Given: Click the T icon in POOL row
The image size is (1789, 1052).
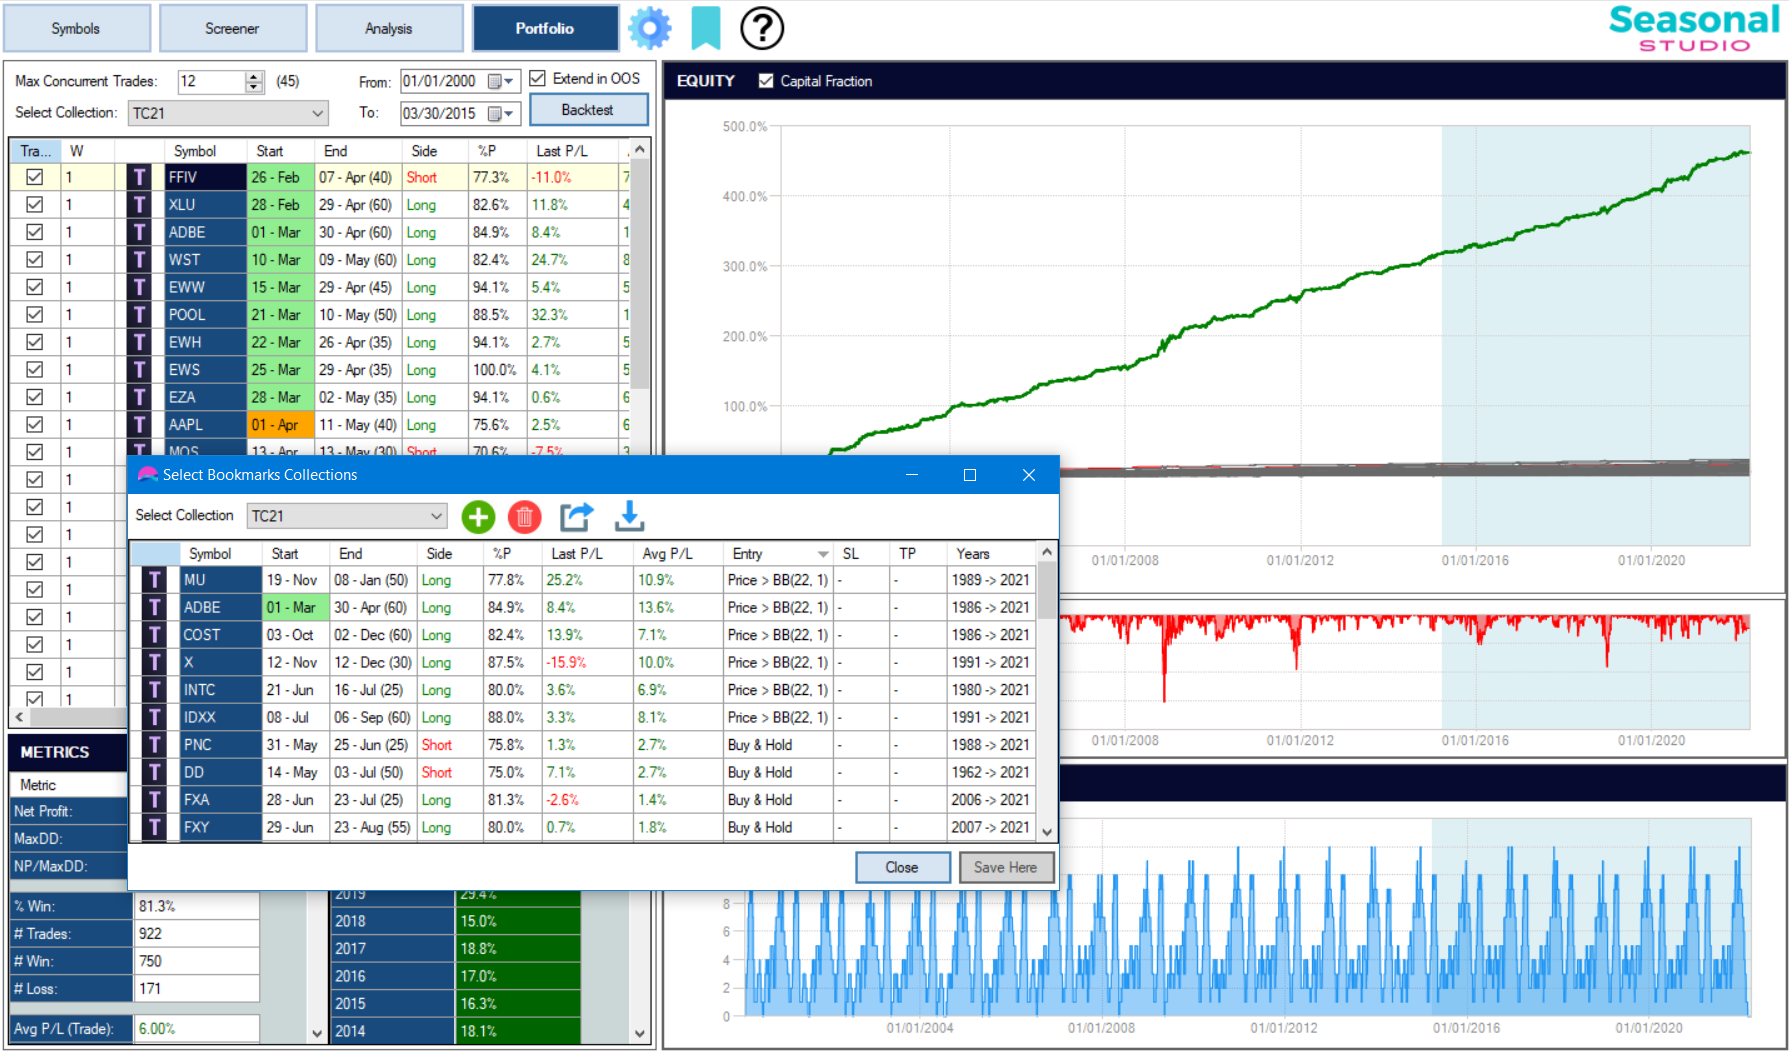Looking at the screenshot, I should coord(140,314).
